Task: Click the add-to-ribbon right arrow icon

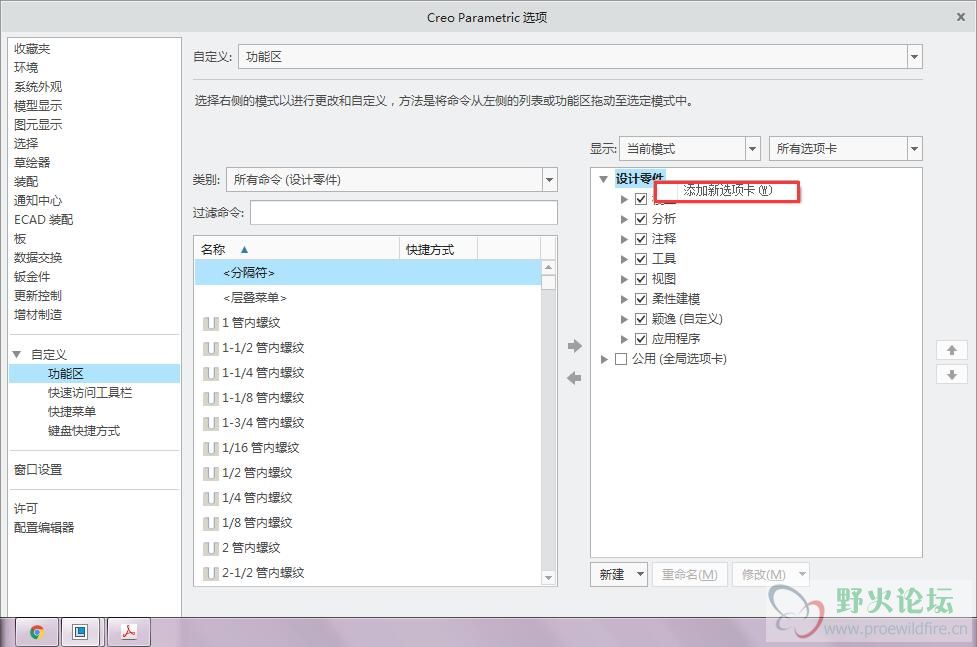Action: (x=574, y=346)
